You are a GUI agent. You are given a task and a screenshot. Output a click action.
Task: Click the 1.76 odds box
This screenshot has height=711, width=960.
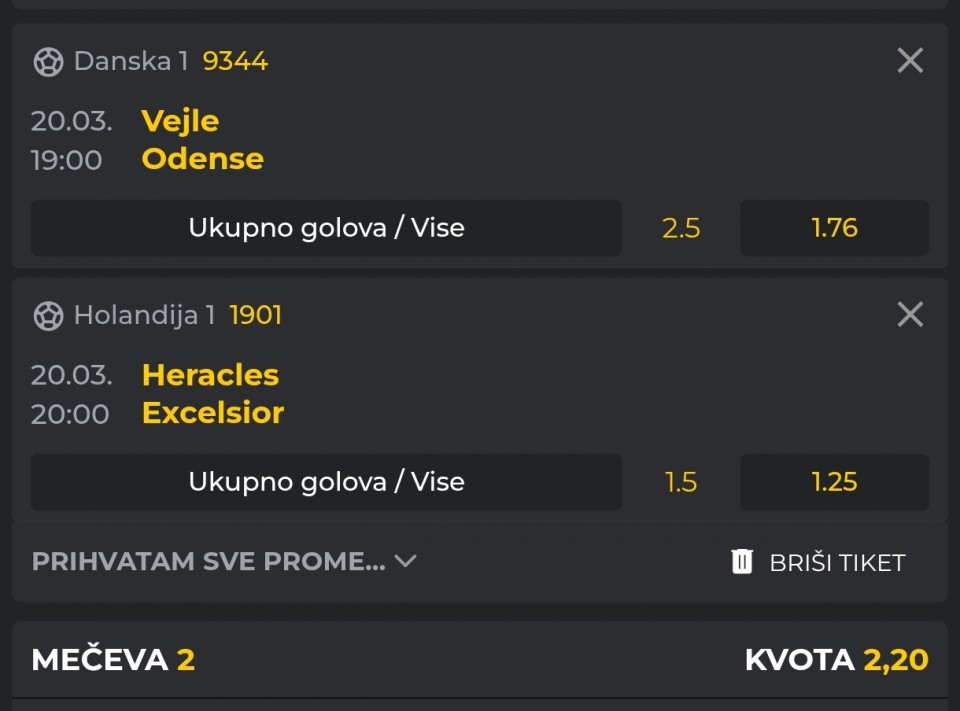(834, 228)
